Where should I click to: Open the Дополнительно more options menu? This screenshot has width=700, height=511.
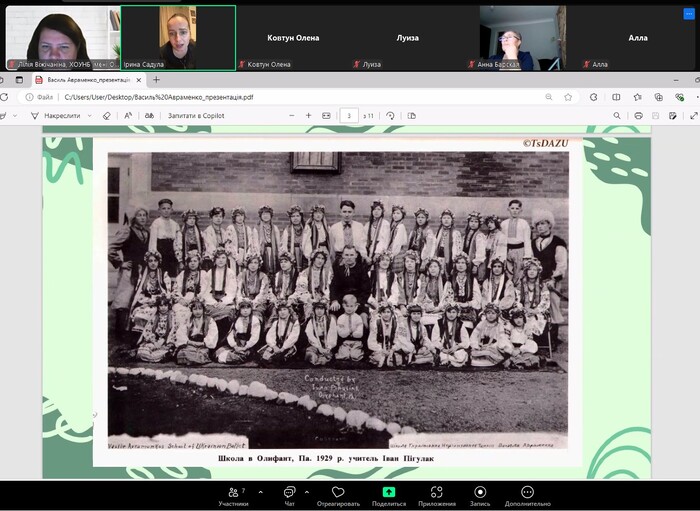click(x=527, y=496)
